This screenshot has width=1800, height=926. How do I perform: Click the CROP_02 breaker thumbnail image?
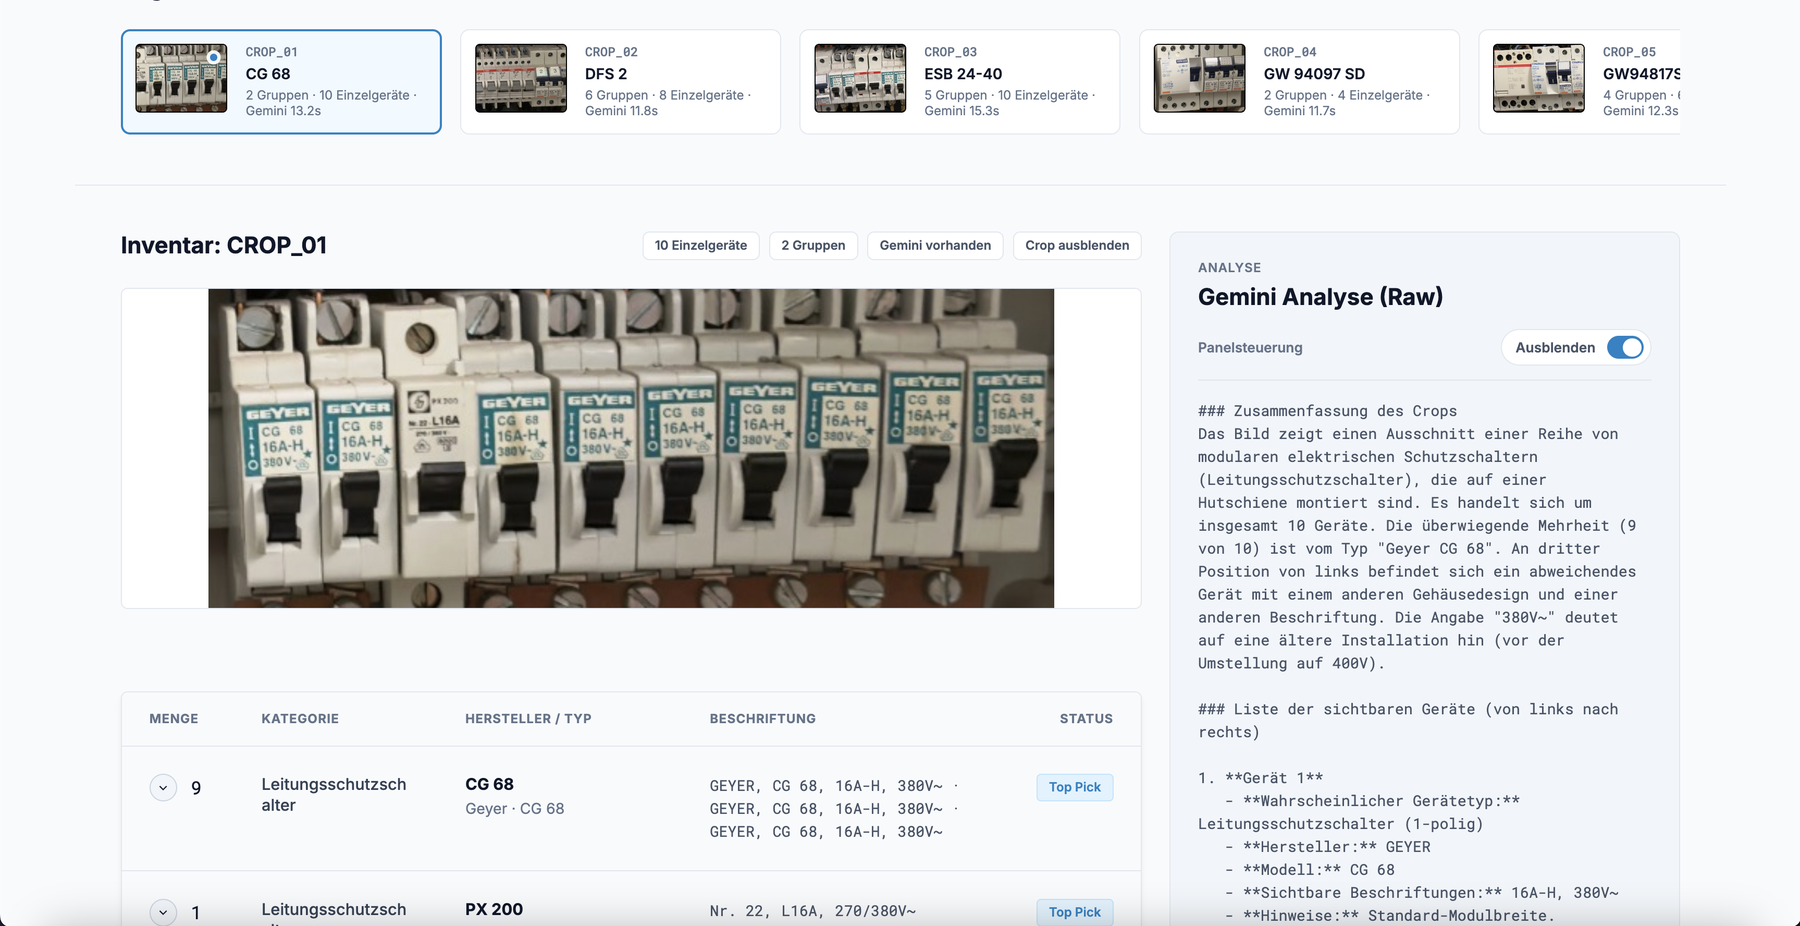coord(521,78)
